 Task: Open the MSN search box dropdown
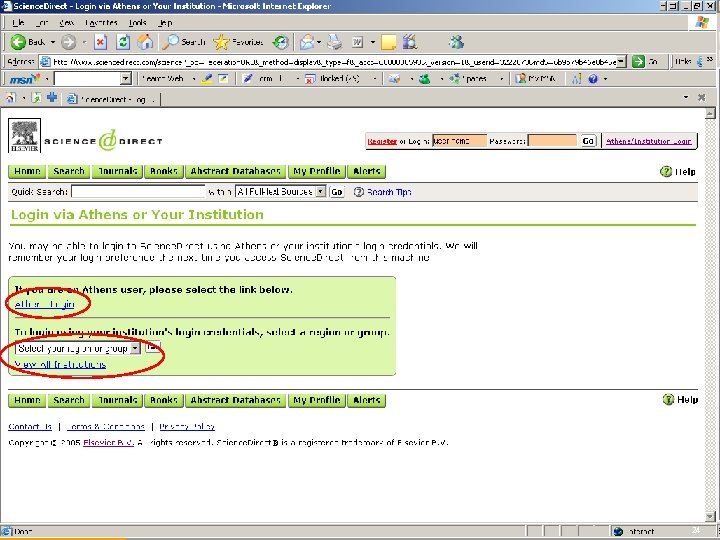(125, 79)
